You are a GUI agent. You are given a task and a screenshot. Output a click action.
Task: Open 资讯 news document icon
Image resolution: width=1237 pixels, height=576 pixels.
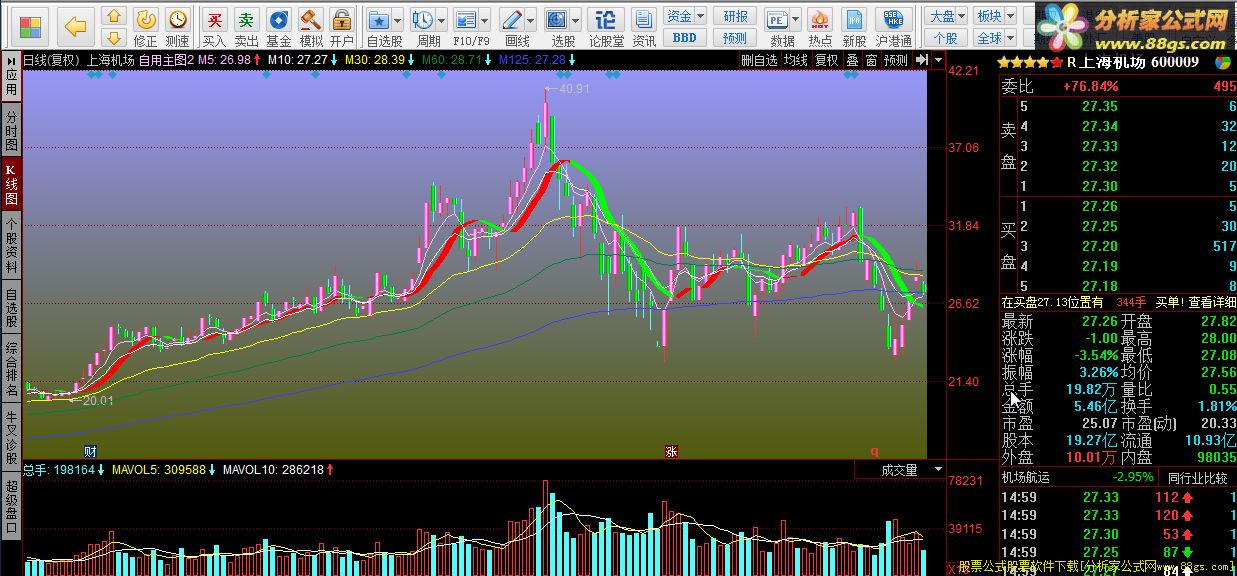(x=644, y=25)
